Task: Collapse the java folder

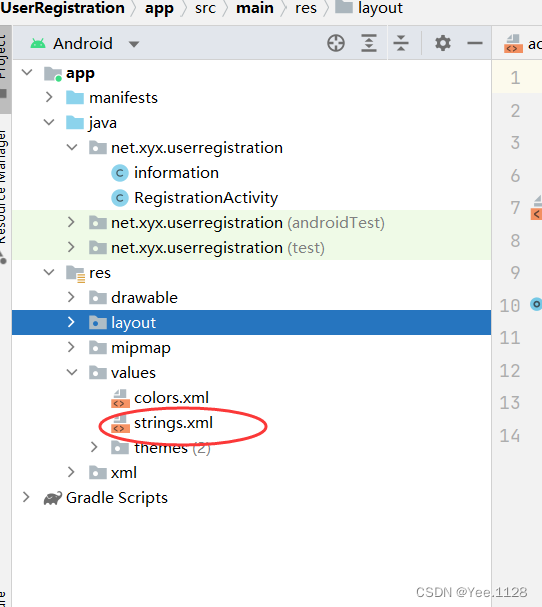Action: (x=49, y=122)
